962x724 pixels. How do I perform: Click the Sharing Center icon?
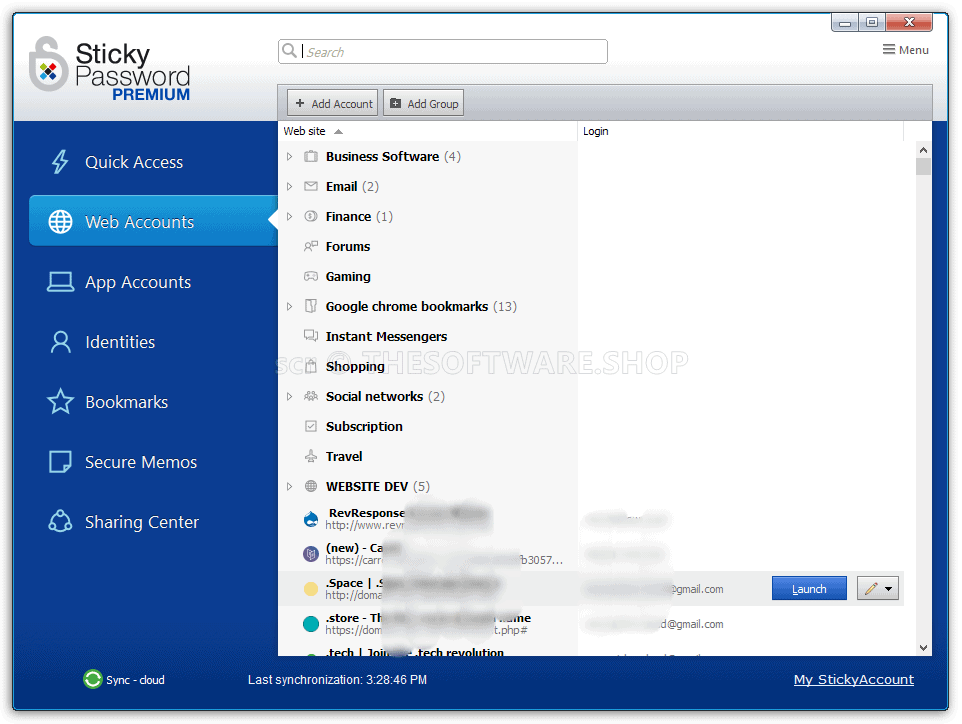click(60, 521)
